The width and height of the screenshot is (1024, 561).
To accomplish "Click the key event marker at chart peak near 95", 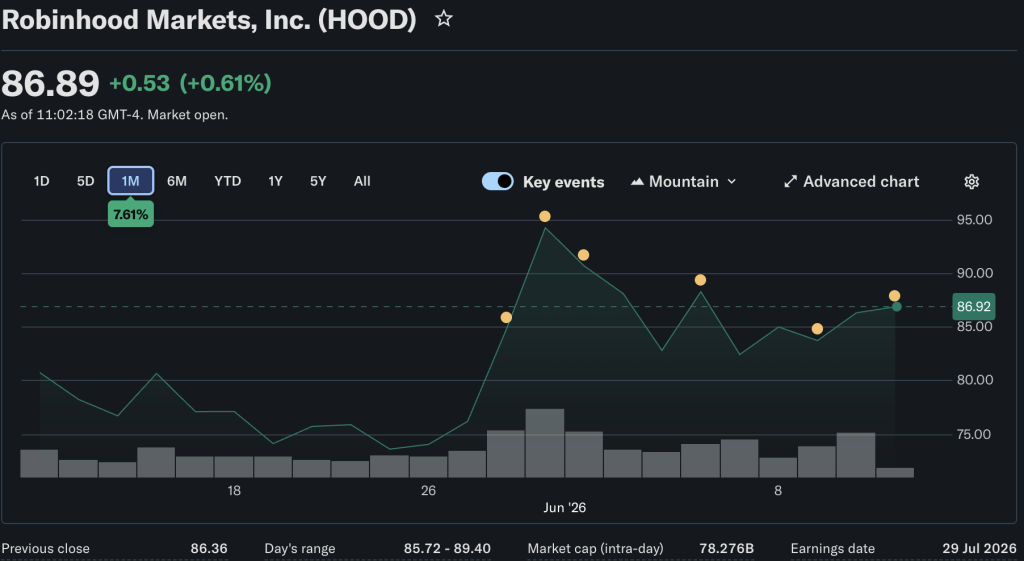I will point(545,216).
